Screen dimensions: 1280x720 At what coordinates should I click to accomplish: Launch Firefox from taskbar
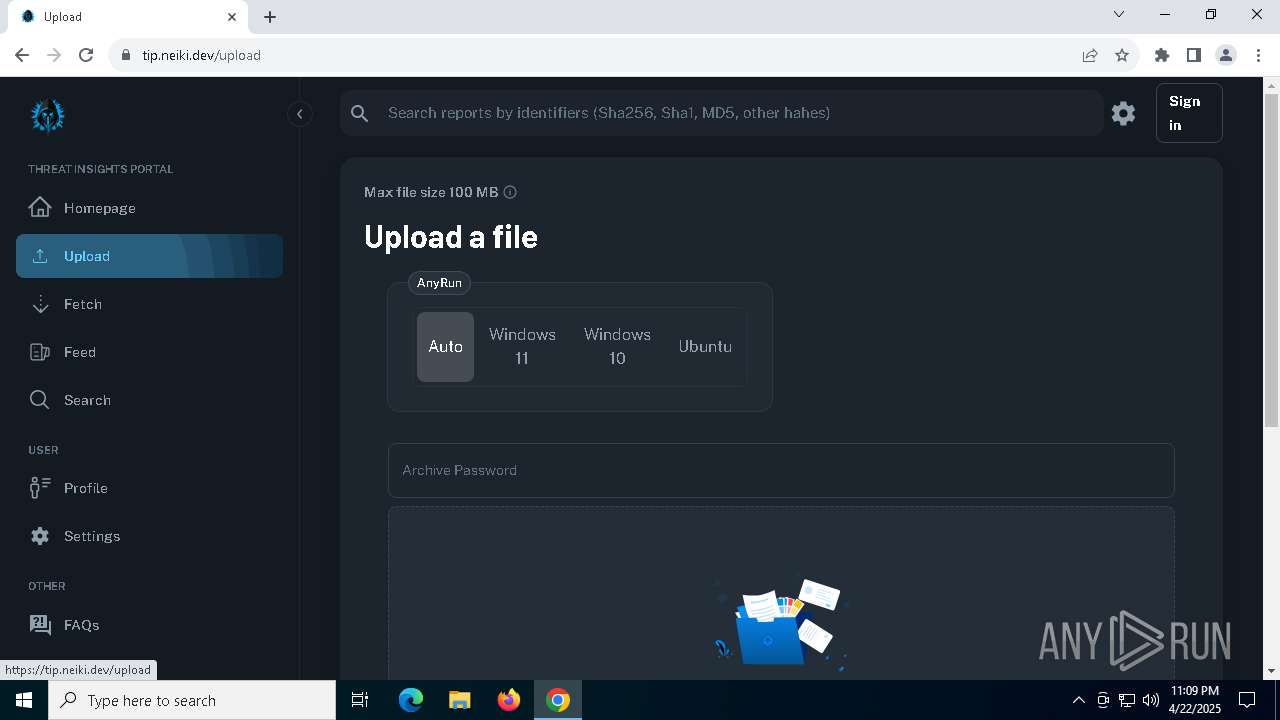pos(508,700)
